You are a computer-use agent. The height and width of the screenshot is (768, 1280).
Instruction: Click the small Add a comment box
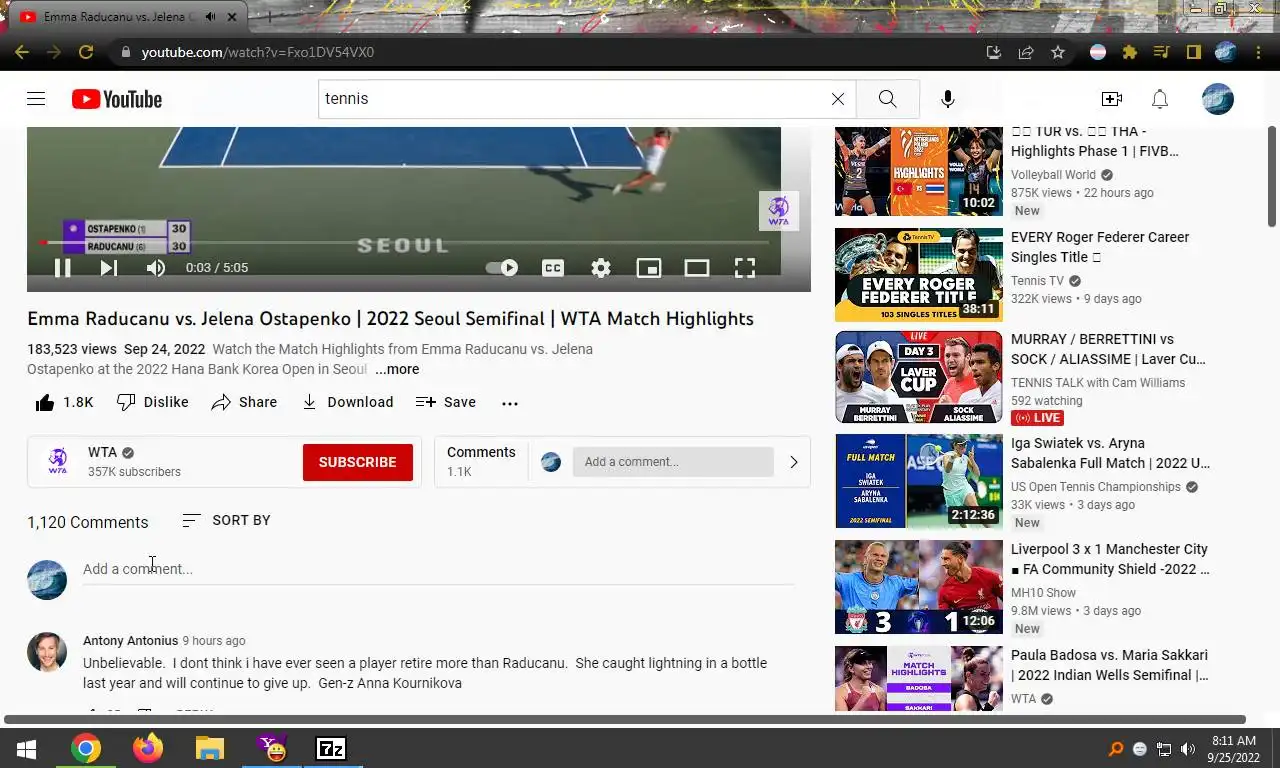[x=673, y=462]
